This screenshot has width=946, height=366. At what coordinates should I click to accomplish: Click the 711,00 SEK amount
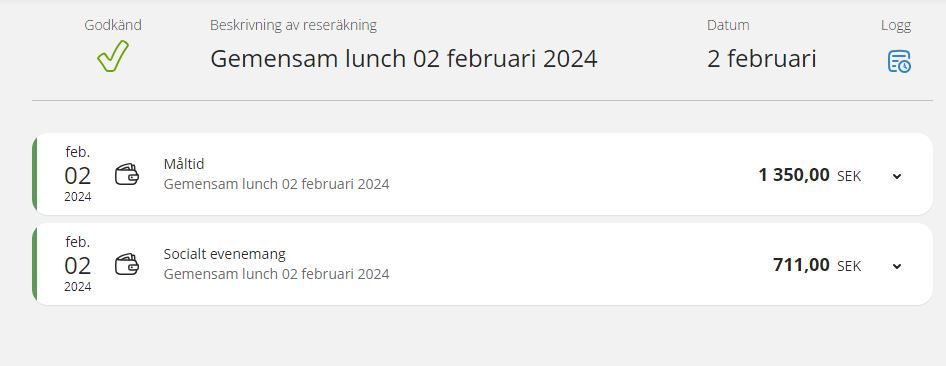[817, 265]
